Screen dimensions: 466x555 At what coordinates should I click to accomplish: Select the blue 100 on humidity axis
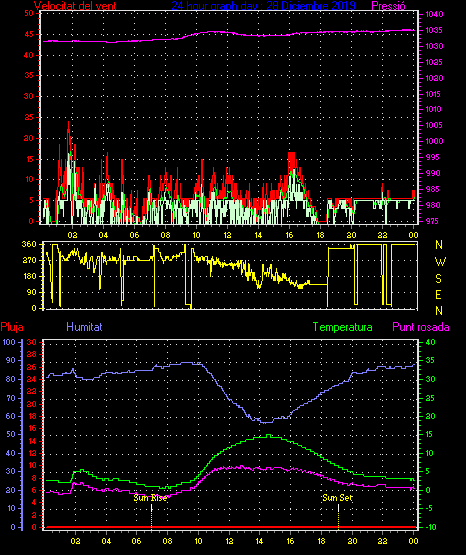pyautogui.click(x=9, y=342)
